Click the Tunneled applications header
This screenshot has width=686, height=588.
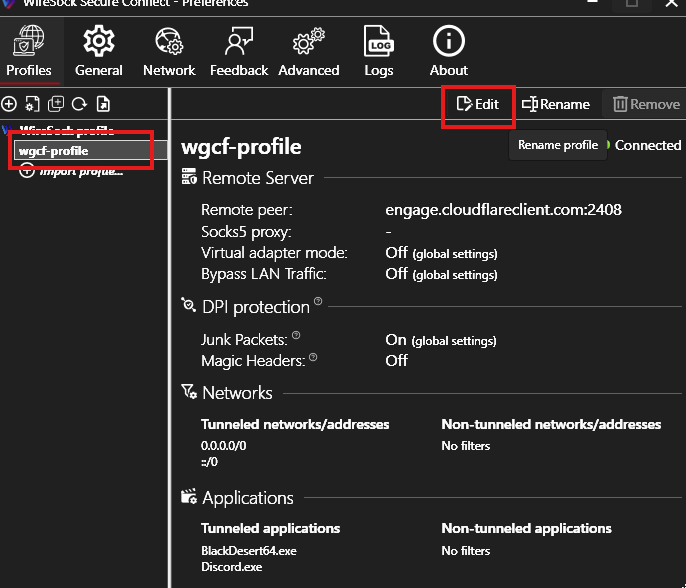point(271,528)
